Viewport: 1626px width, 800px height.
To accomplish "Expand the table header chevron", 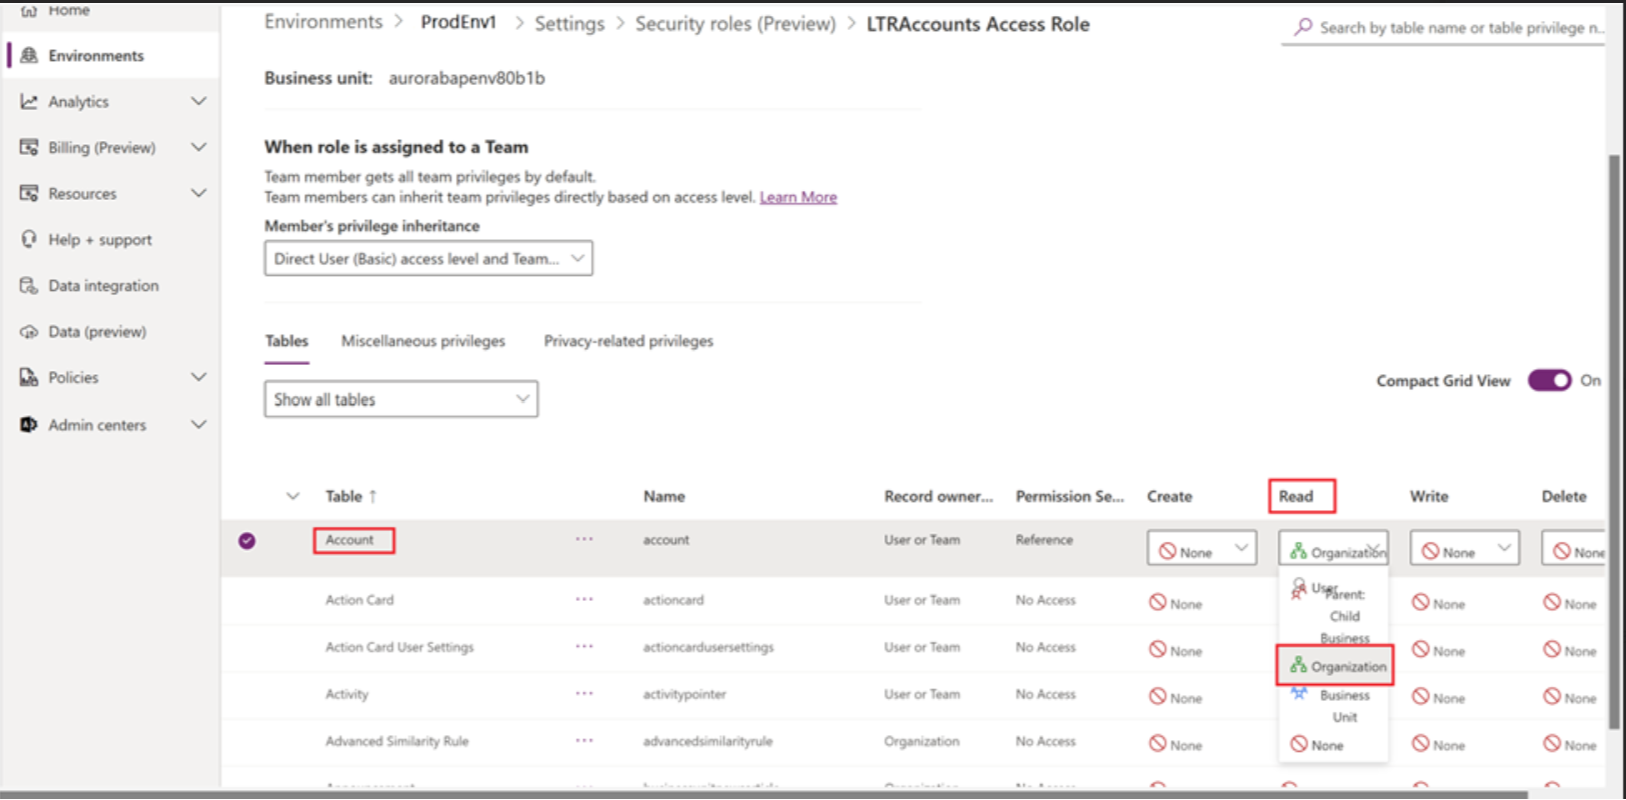I will 293,496.
